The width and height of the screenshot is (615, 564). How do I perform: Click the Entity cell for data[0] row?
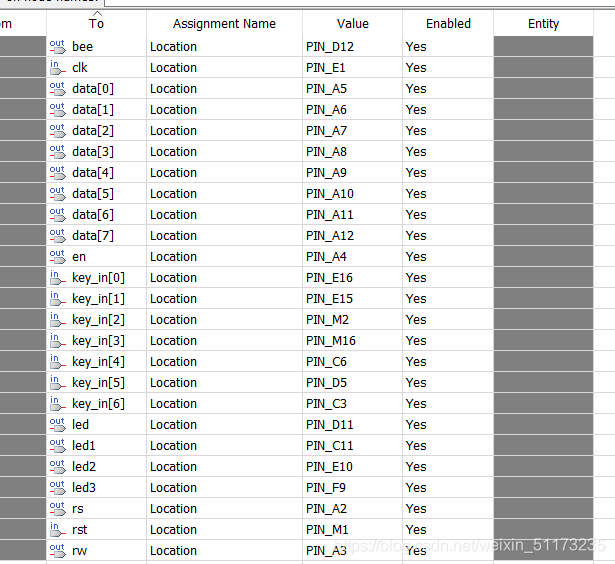[x=543, y=89]
